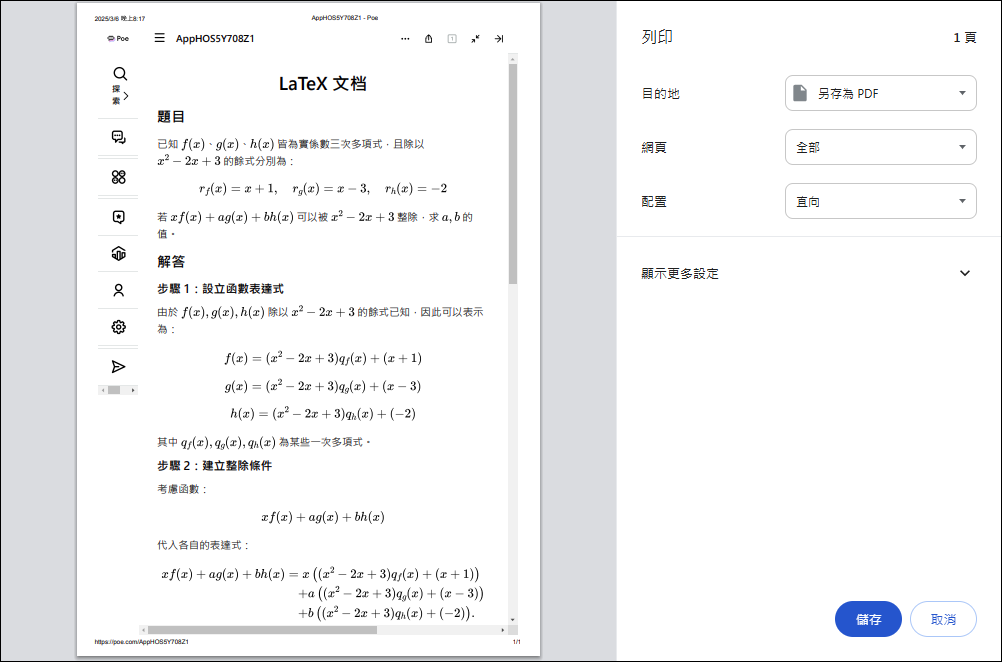The image size is (1002, 662).
Task: Click the 儲存 save button
Action: 868,619
